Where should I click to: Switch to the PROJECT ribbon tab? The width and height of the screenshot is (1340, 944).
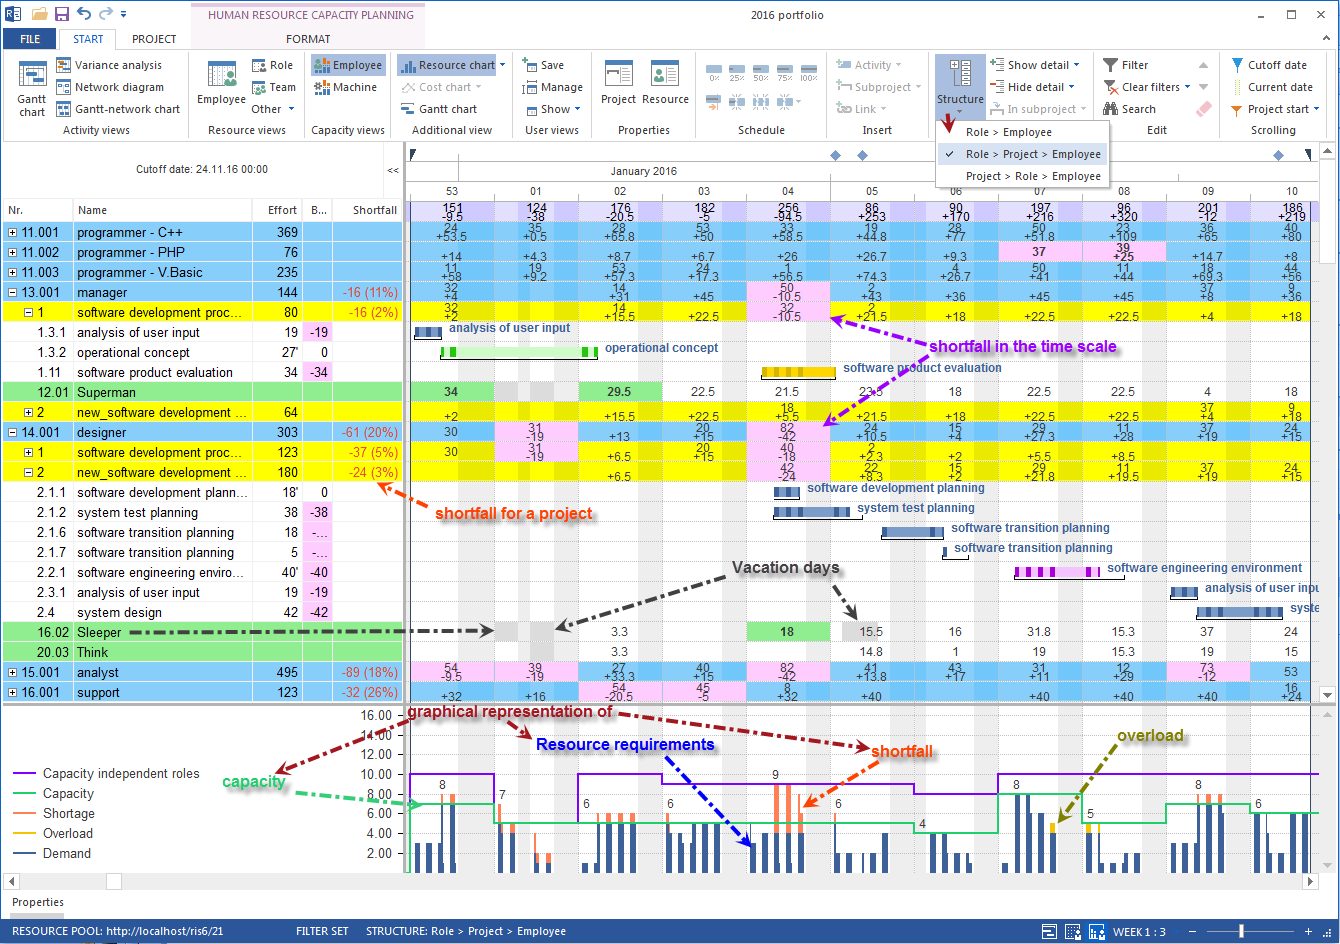154,39
